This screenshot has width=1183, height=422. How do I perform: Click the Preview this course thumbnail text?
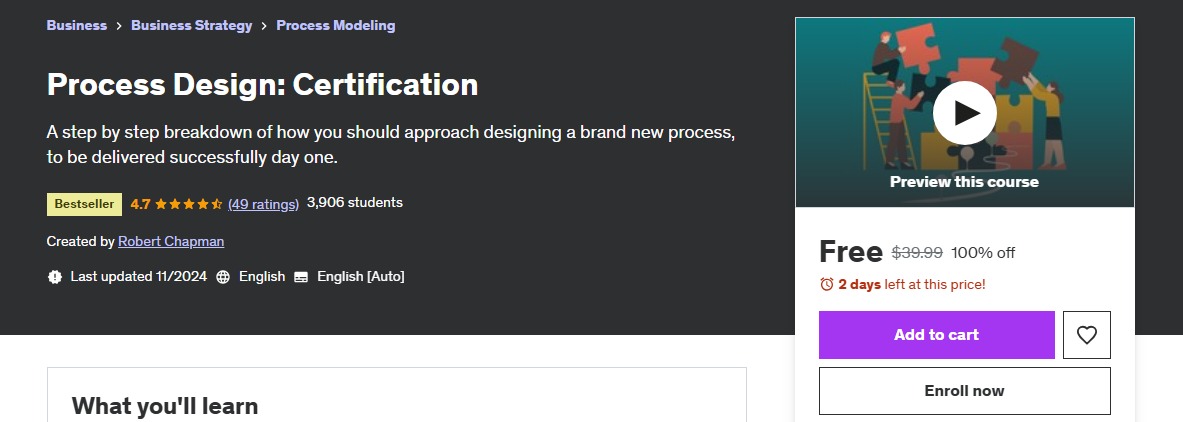point(964,182)
